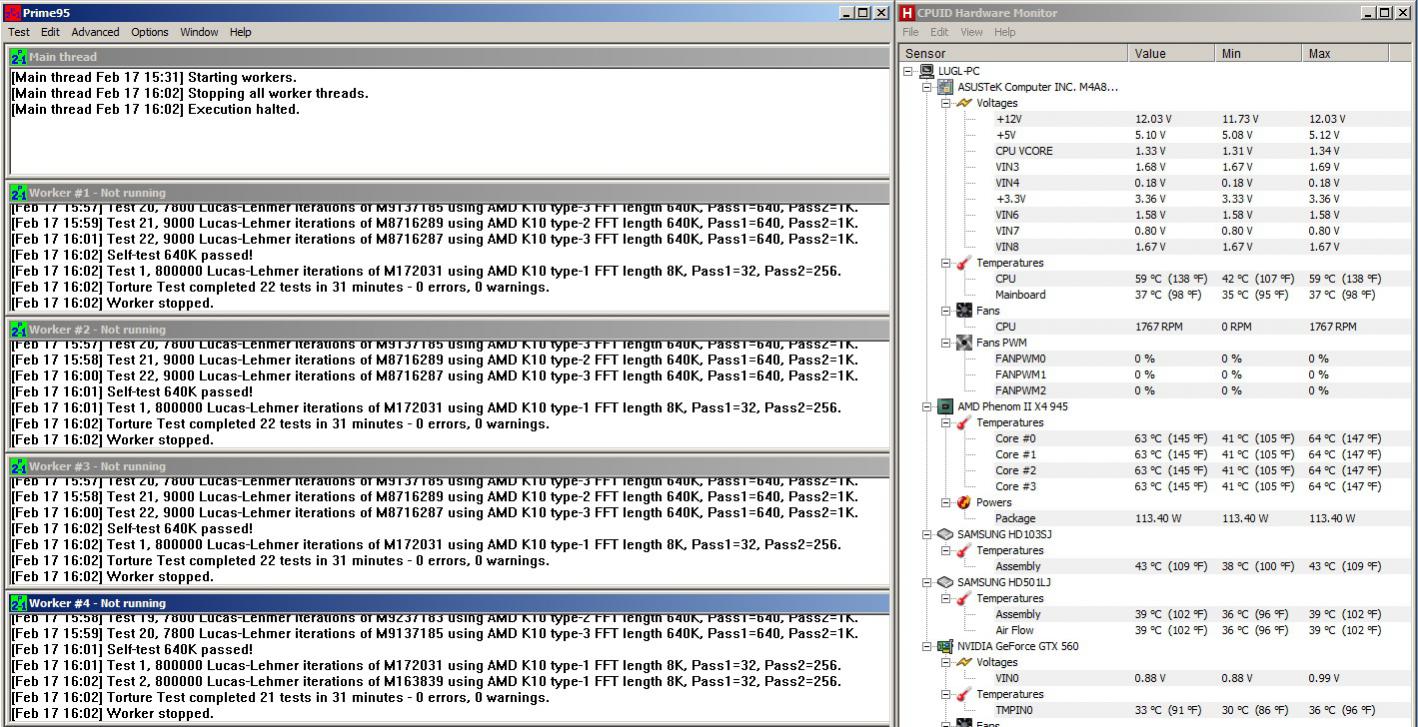Click the AMD Phenom II processor icon
Screen dimensions: 1418x727
tap(945, 407)
